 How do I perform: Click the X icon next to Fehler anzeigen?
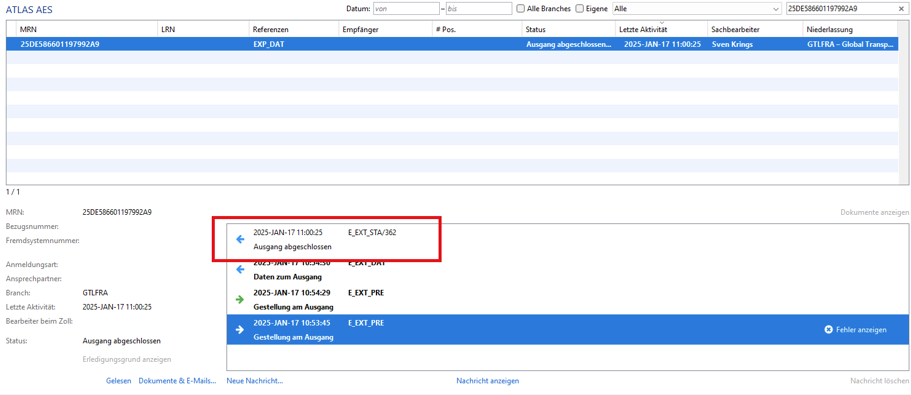click(828, 330)
